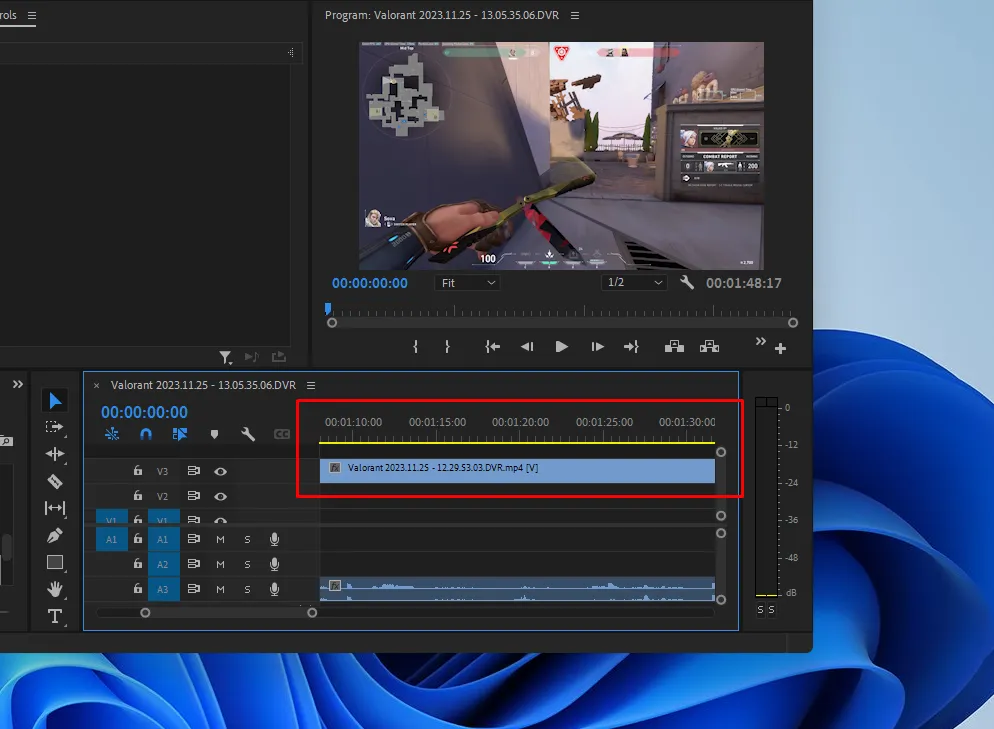Toggle timeline Snap magnet

pyautogui.click(x=146, y=434)
